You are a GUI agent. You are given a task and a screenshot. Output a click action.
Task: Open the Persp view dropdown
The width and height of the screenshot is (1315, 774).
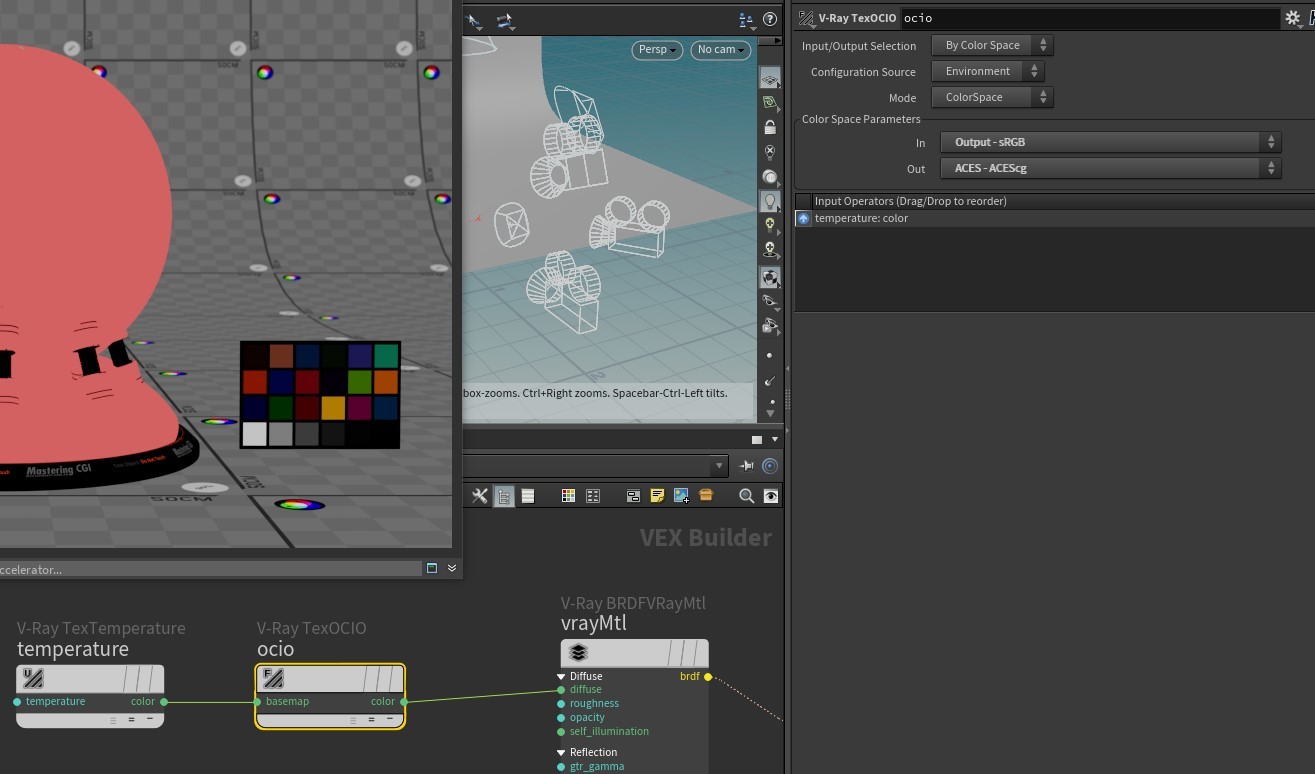[656, 50]
